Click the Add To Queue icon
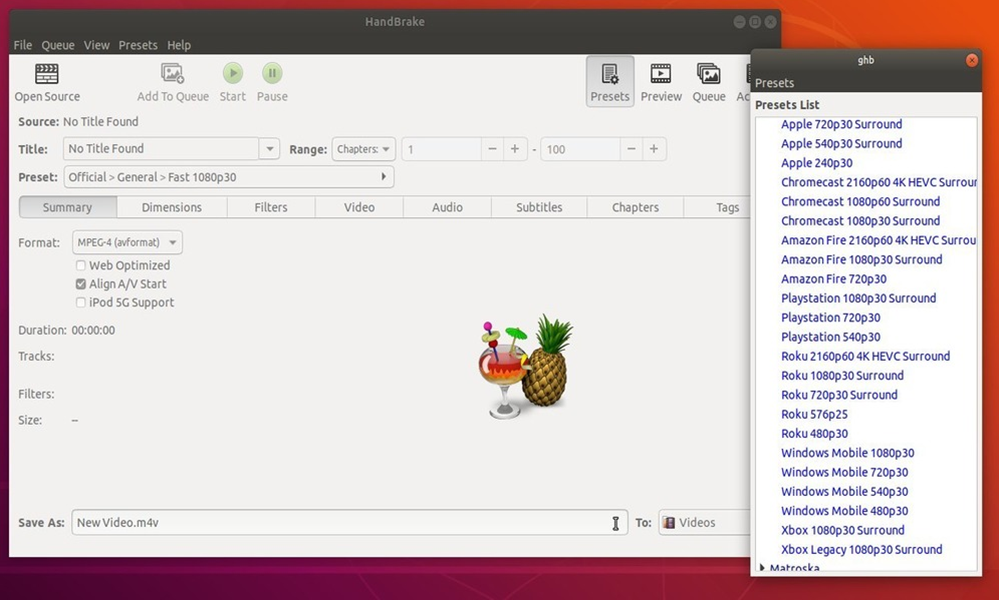 coord(172,74)
